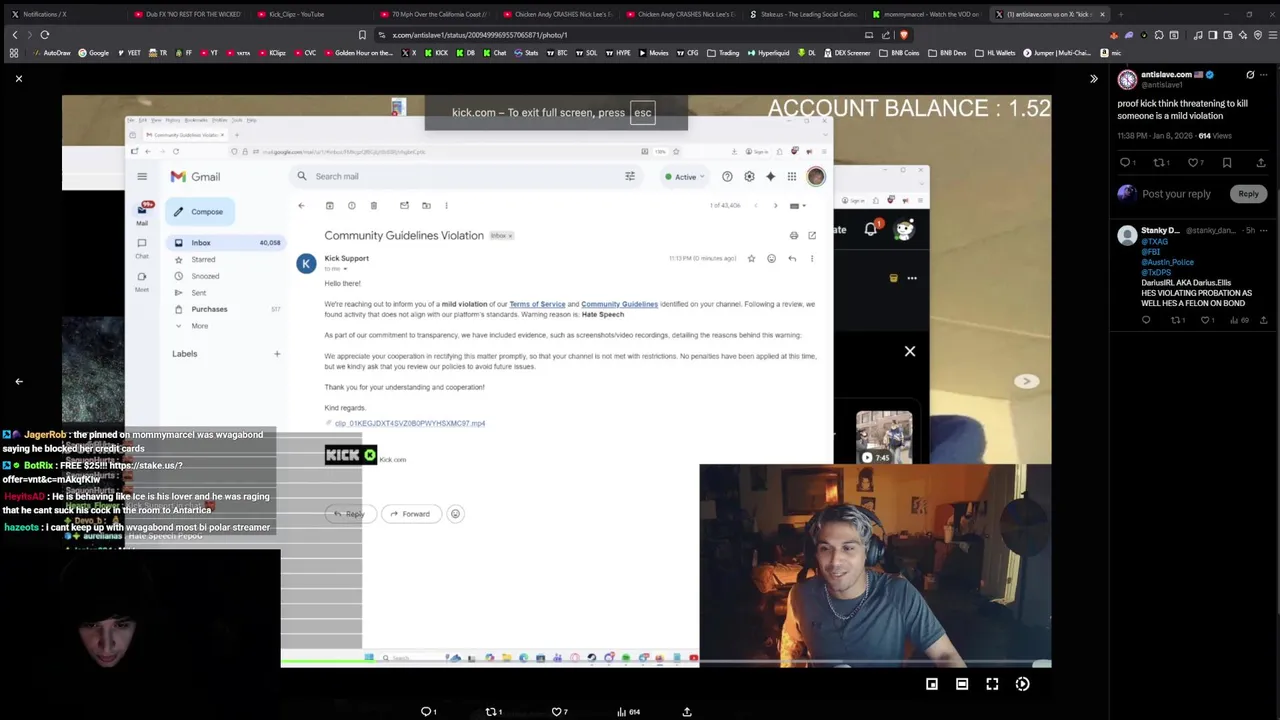Open more options on Stanky D reply

coord(1264,230)
